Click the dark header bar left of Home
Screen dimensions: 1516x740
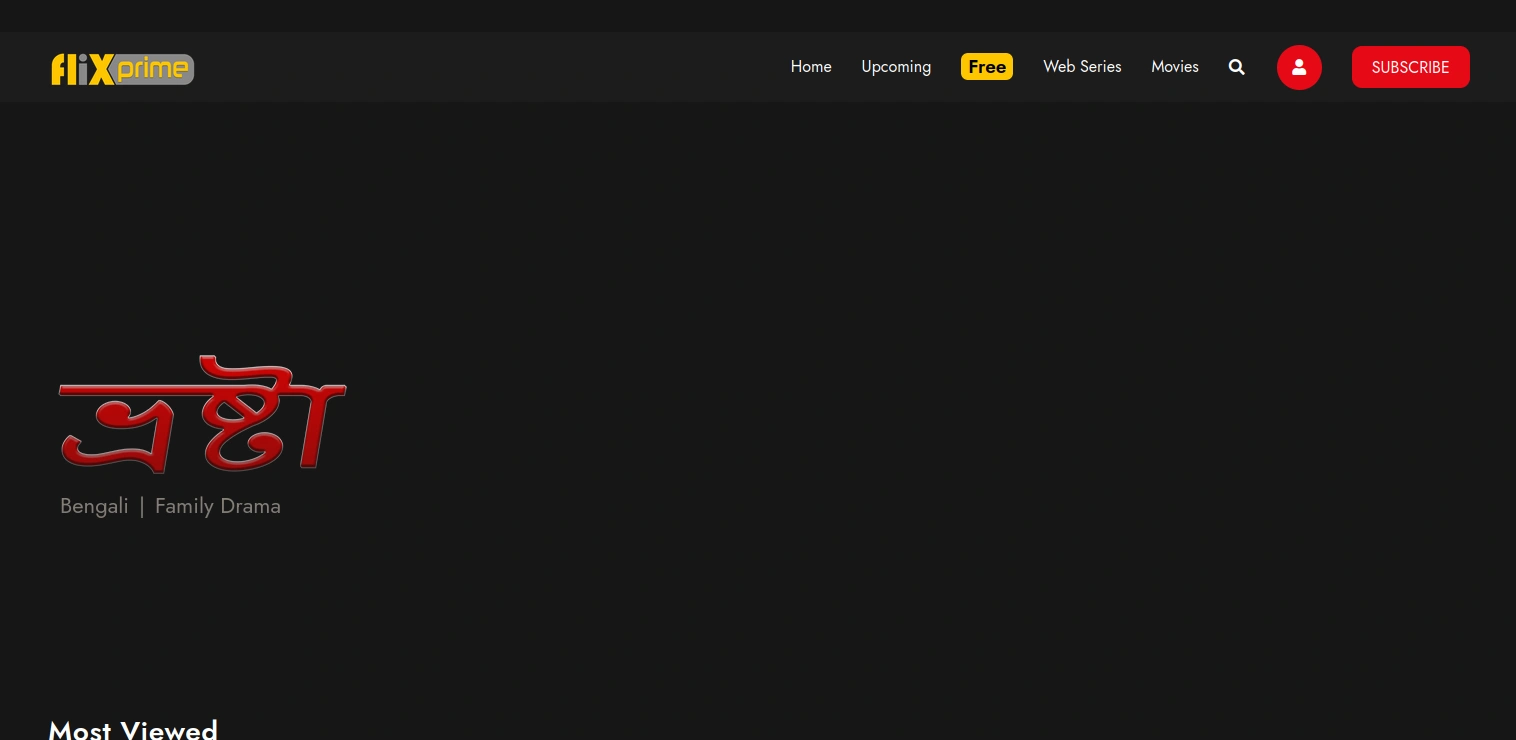pos(480,67)
